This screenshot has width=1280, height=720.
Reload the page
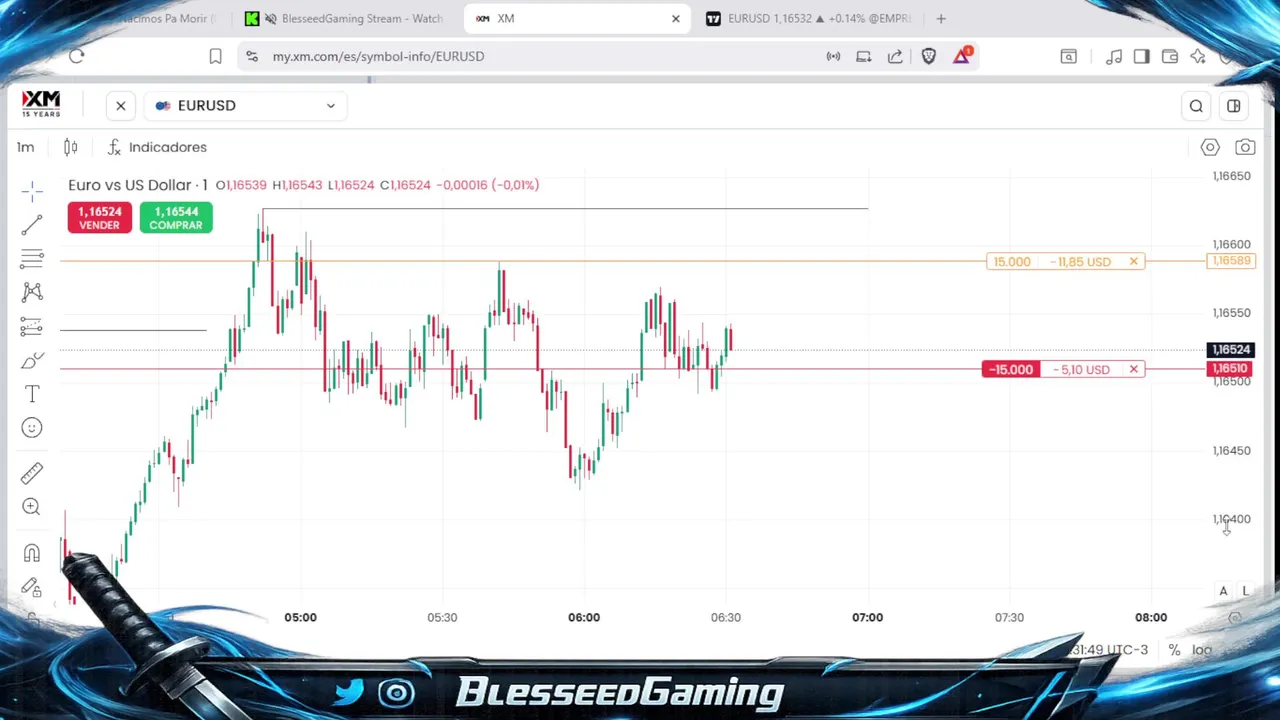point(77,56)
